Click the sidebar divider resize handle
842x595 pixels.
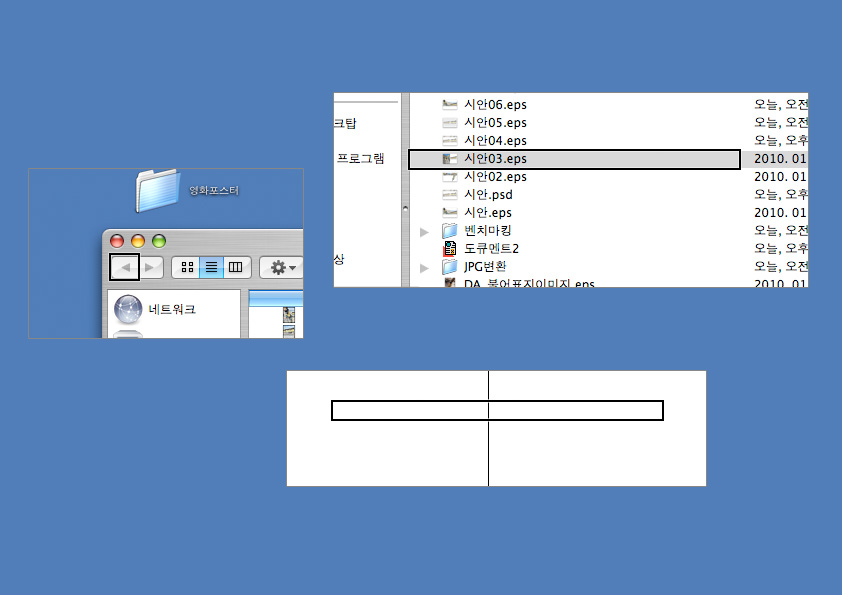(x=404, y=209)
